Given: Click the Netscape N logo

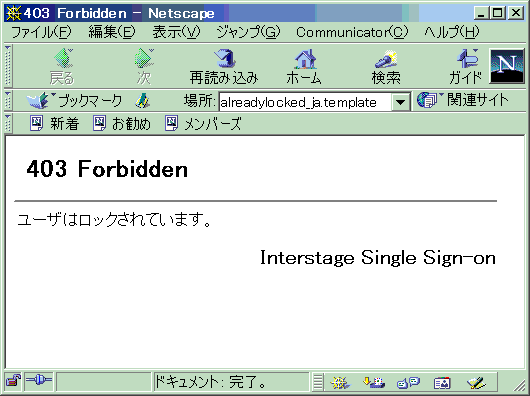Looking at the screenshot, I should coord(507,66).
